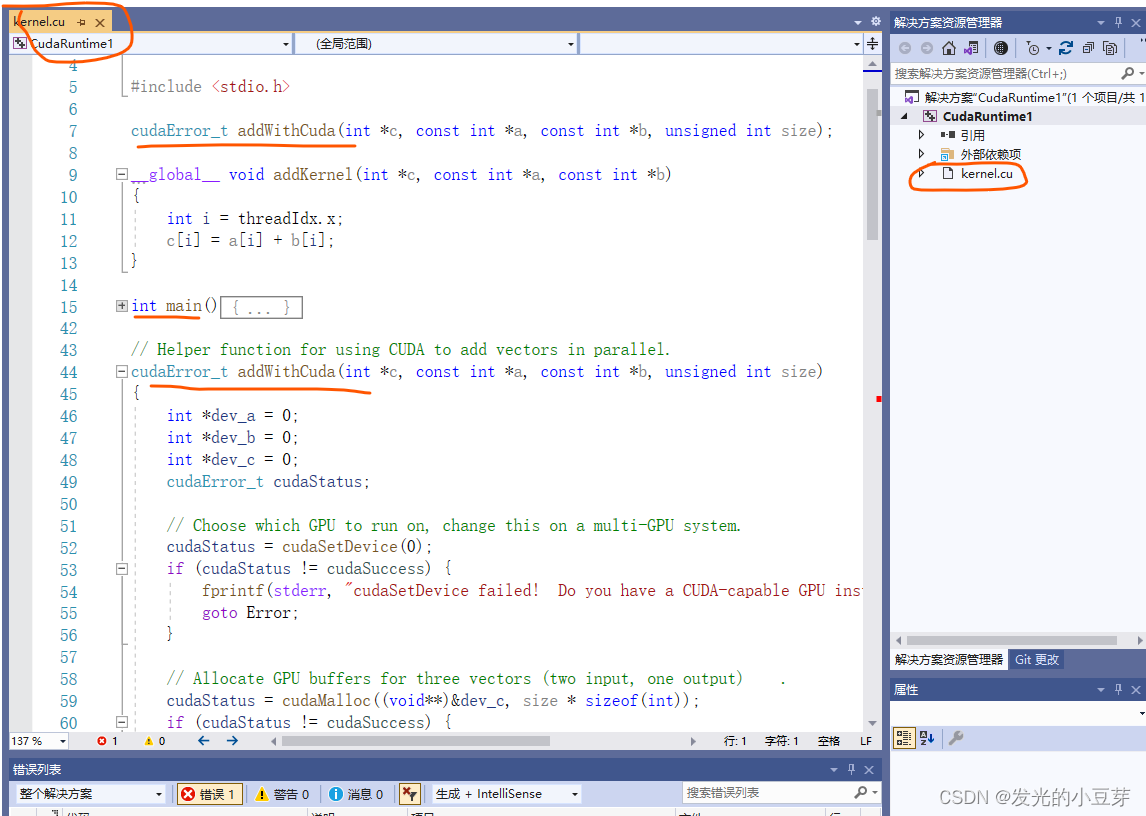Open the CudaRuntime1 project scope dropdown
1146x816 pixels.
pyautogui.click(x=286, y=44)
